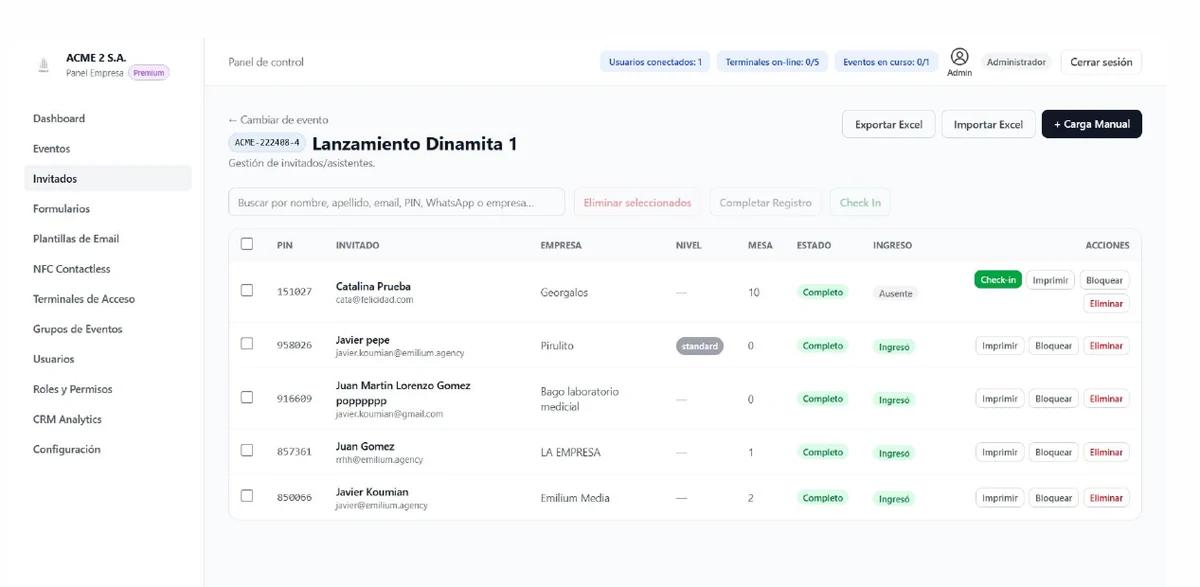Open the Admin user profile icon
Screen dimensions: 1200x587
point(959,56)
